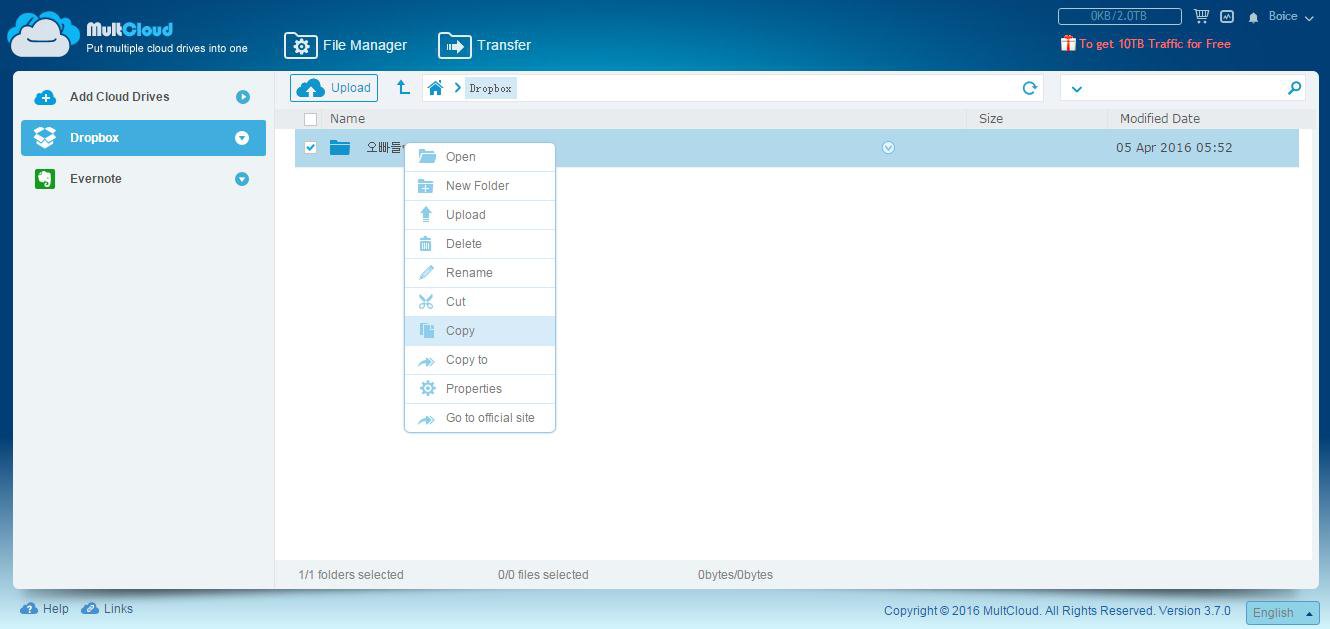Click the Modified Date column header
The image size is (1330, 629).
[1160, 118]
